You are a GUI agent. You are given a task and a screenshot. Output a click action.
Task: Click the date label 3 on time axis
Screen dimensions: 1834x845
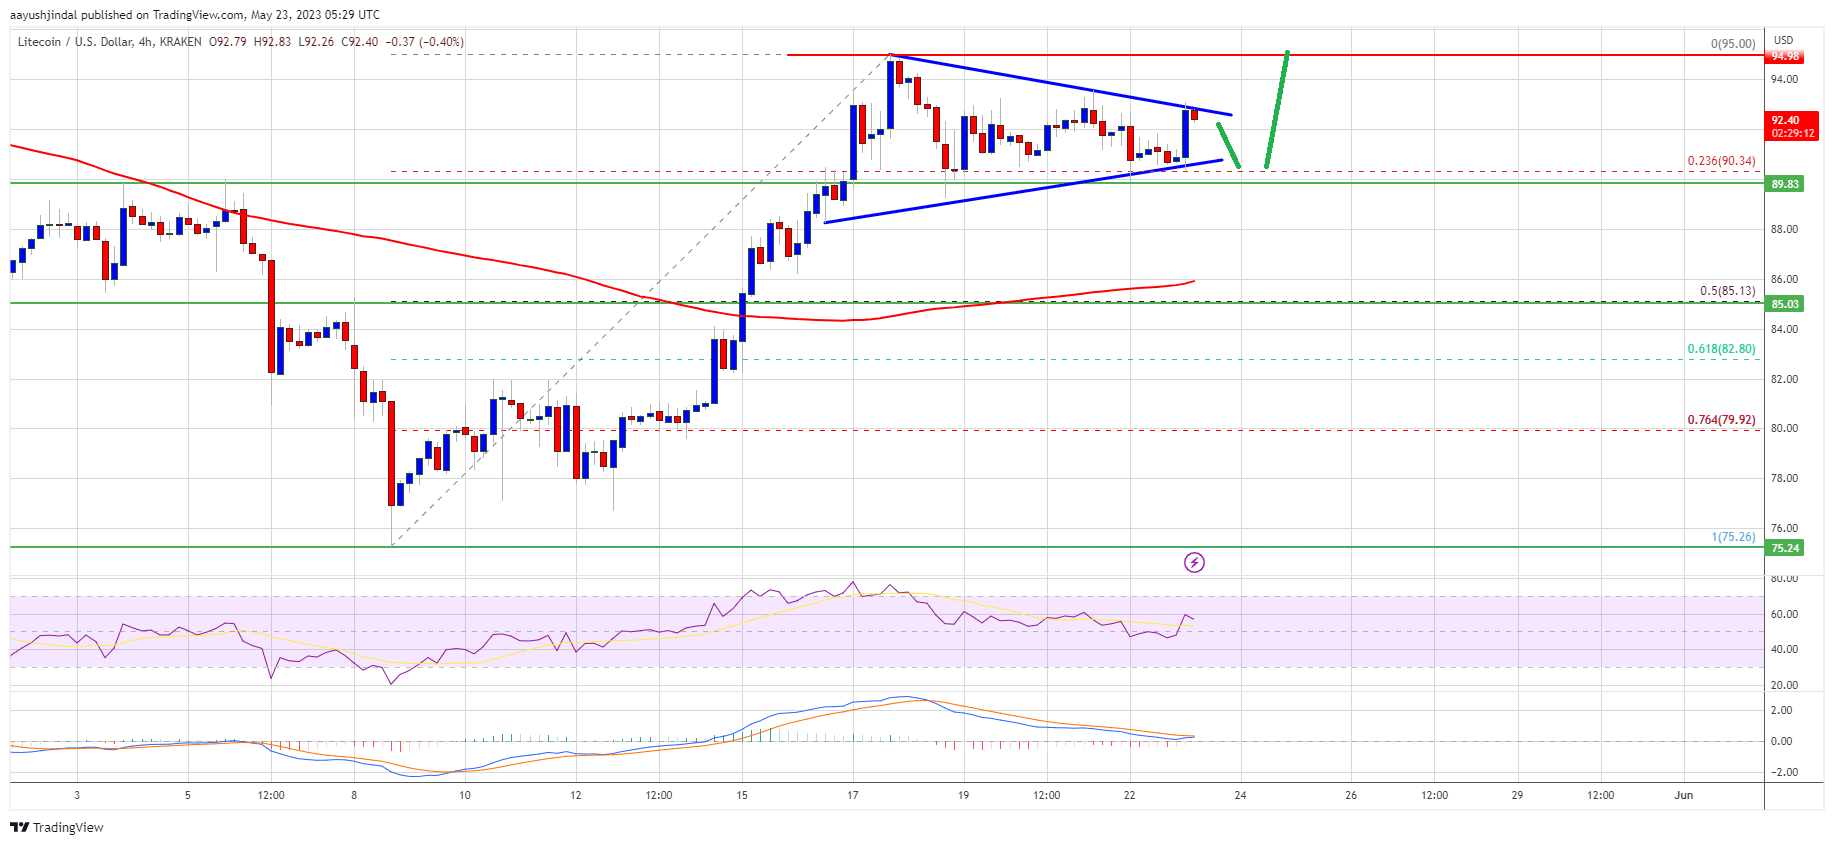click(x=77, y=796)
